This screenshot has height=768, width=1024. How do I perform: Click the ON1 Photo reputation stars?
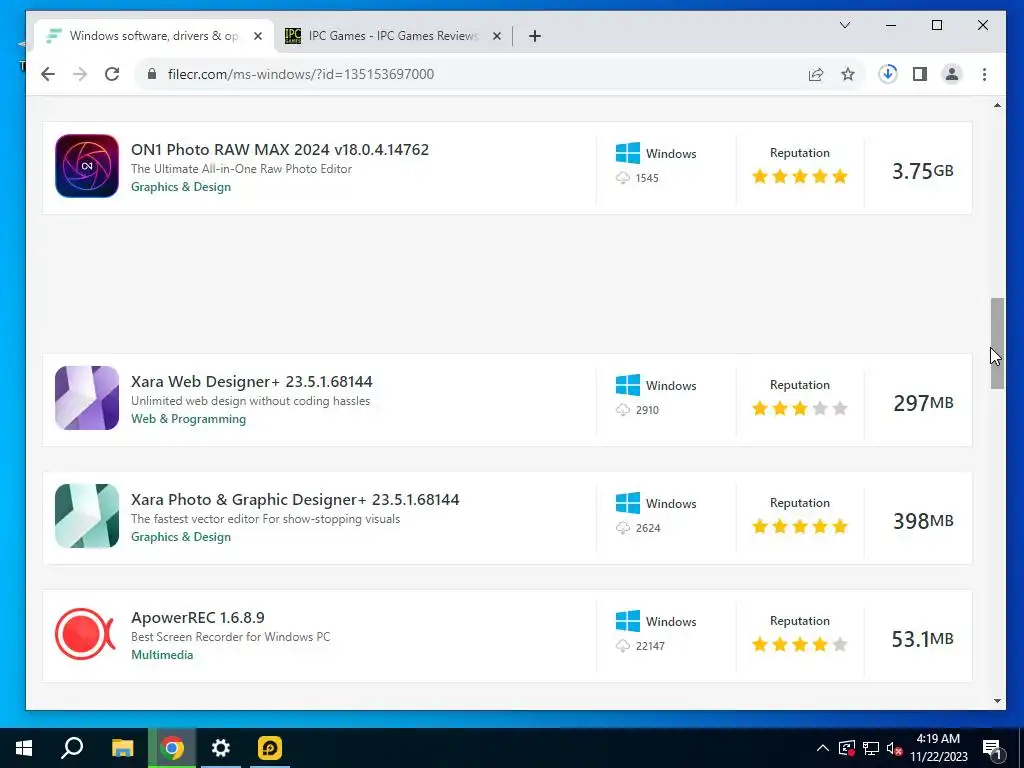click(799, 176)
